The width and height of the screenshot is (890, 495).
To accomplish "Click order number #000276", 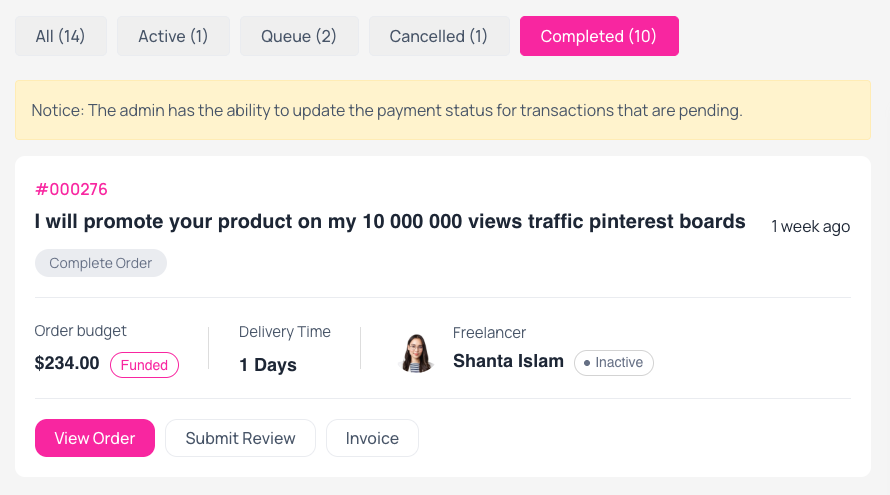I will point(71,189).
